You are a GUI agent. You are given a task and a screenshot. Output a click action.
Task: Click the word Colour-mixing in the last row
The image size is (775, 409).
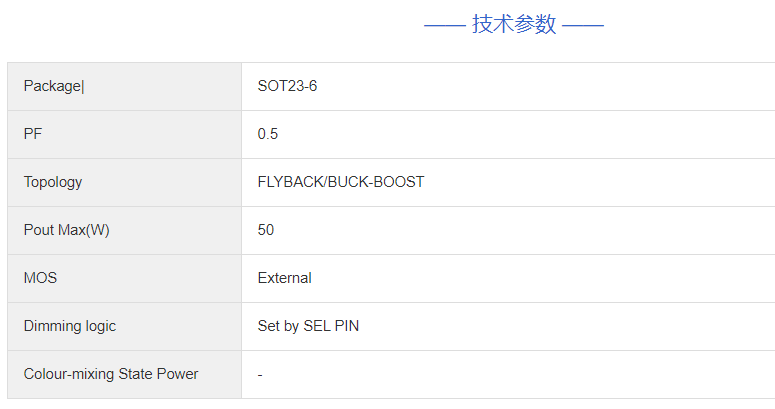point(69,374)
